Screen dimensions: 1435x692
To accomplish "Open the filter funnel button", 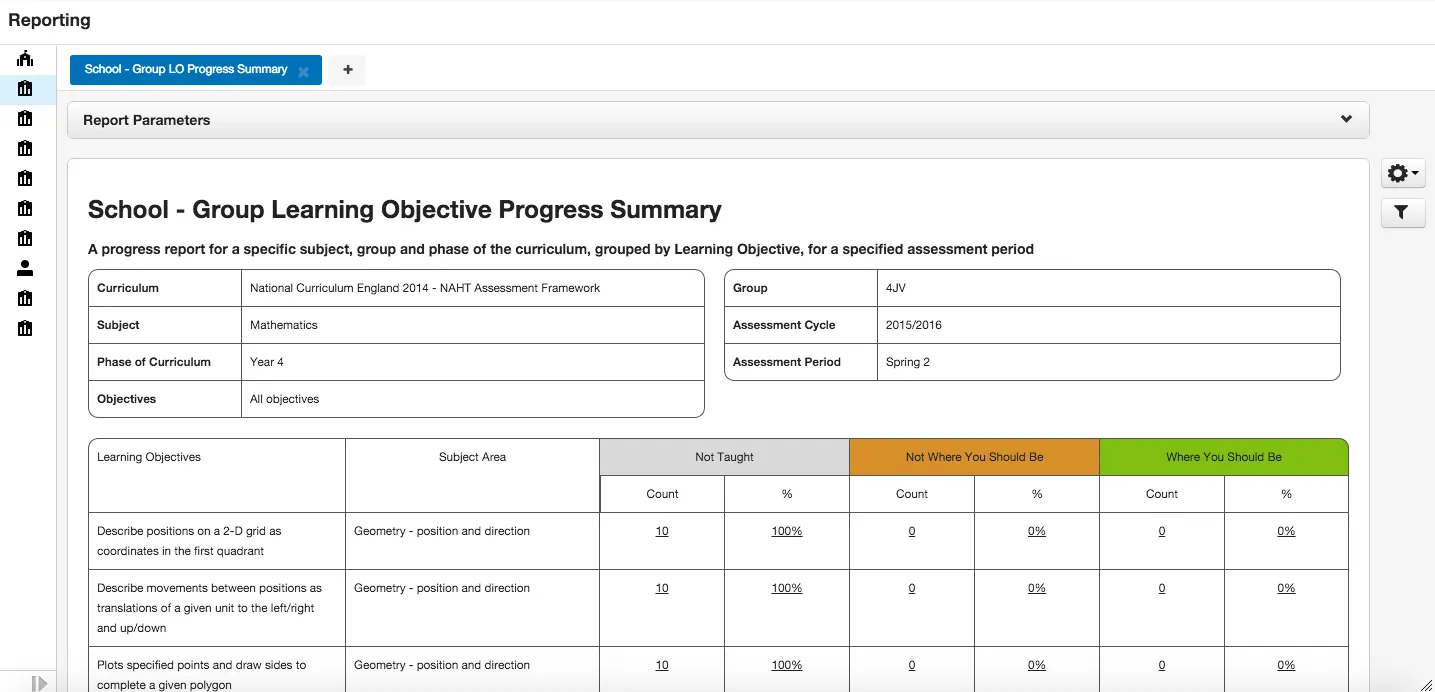I will pyautogui.click(x=1403, y=212).
